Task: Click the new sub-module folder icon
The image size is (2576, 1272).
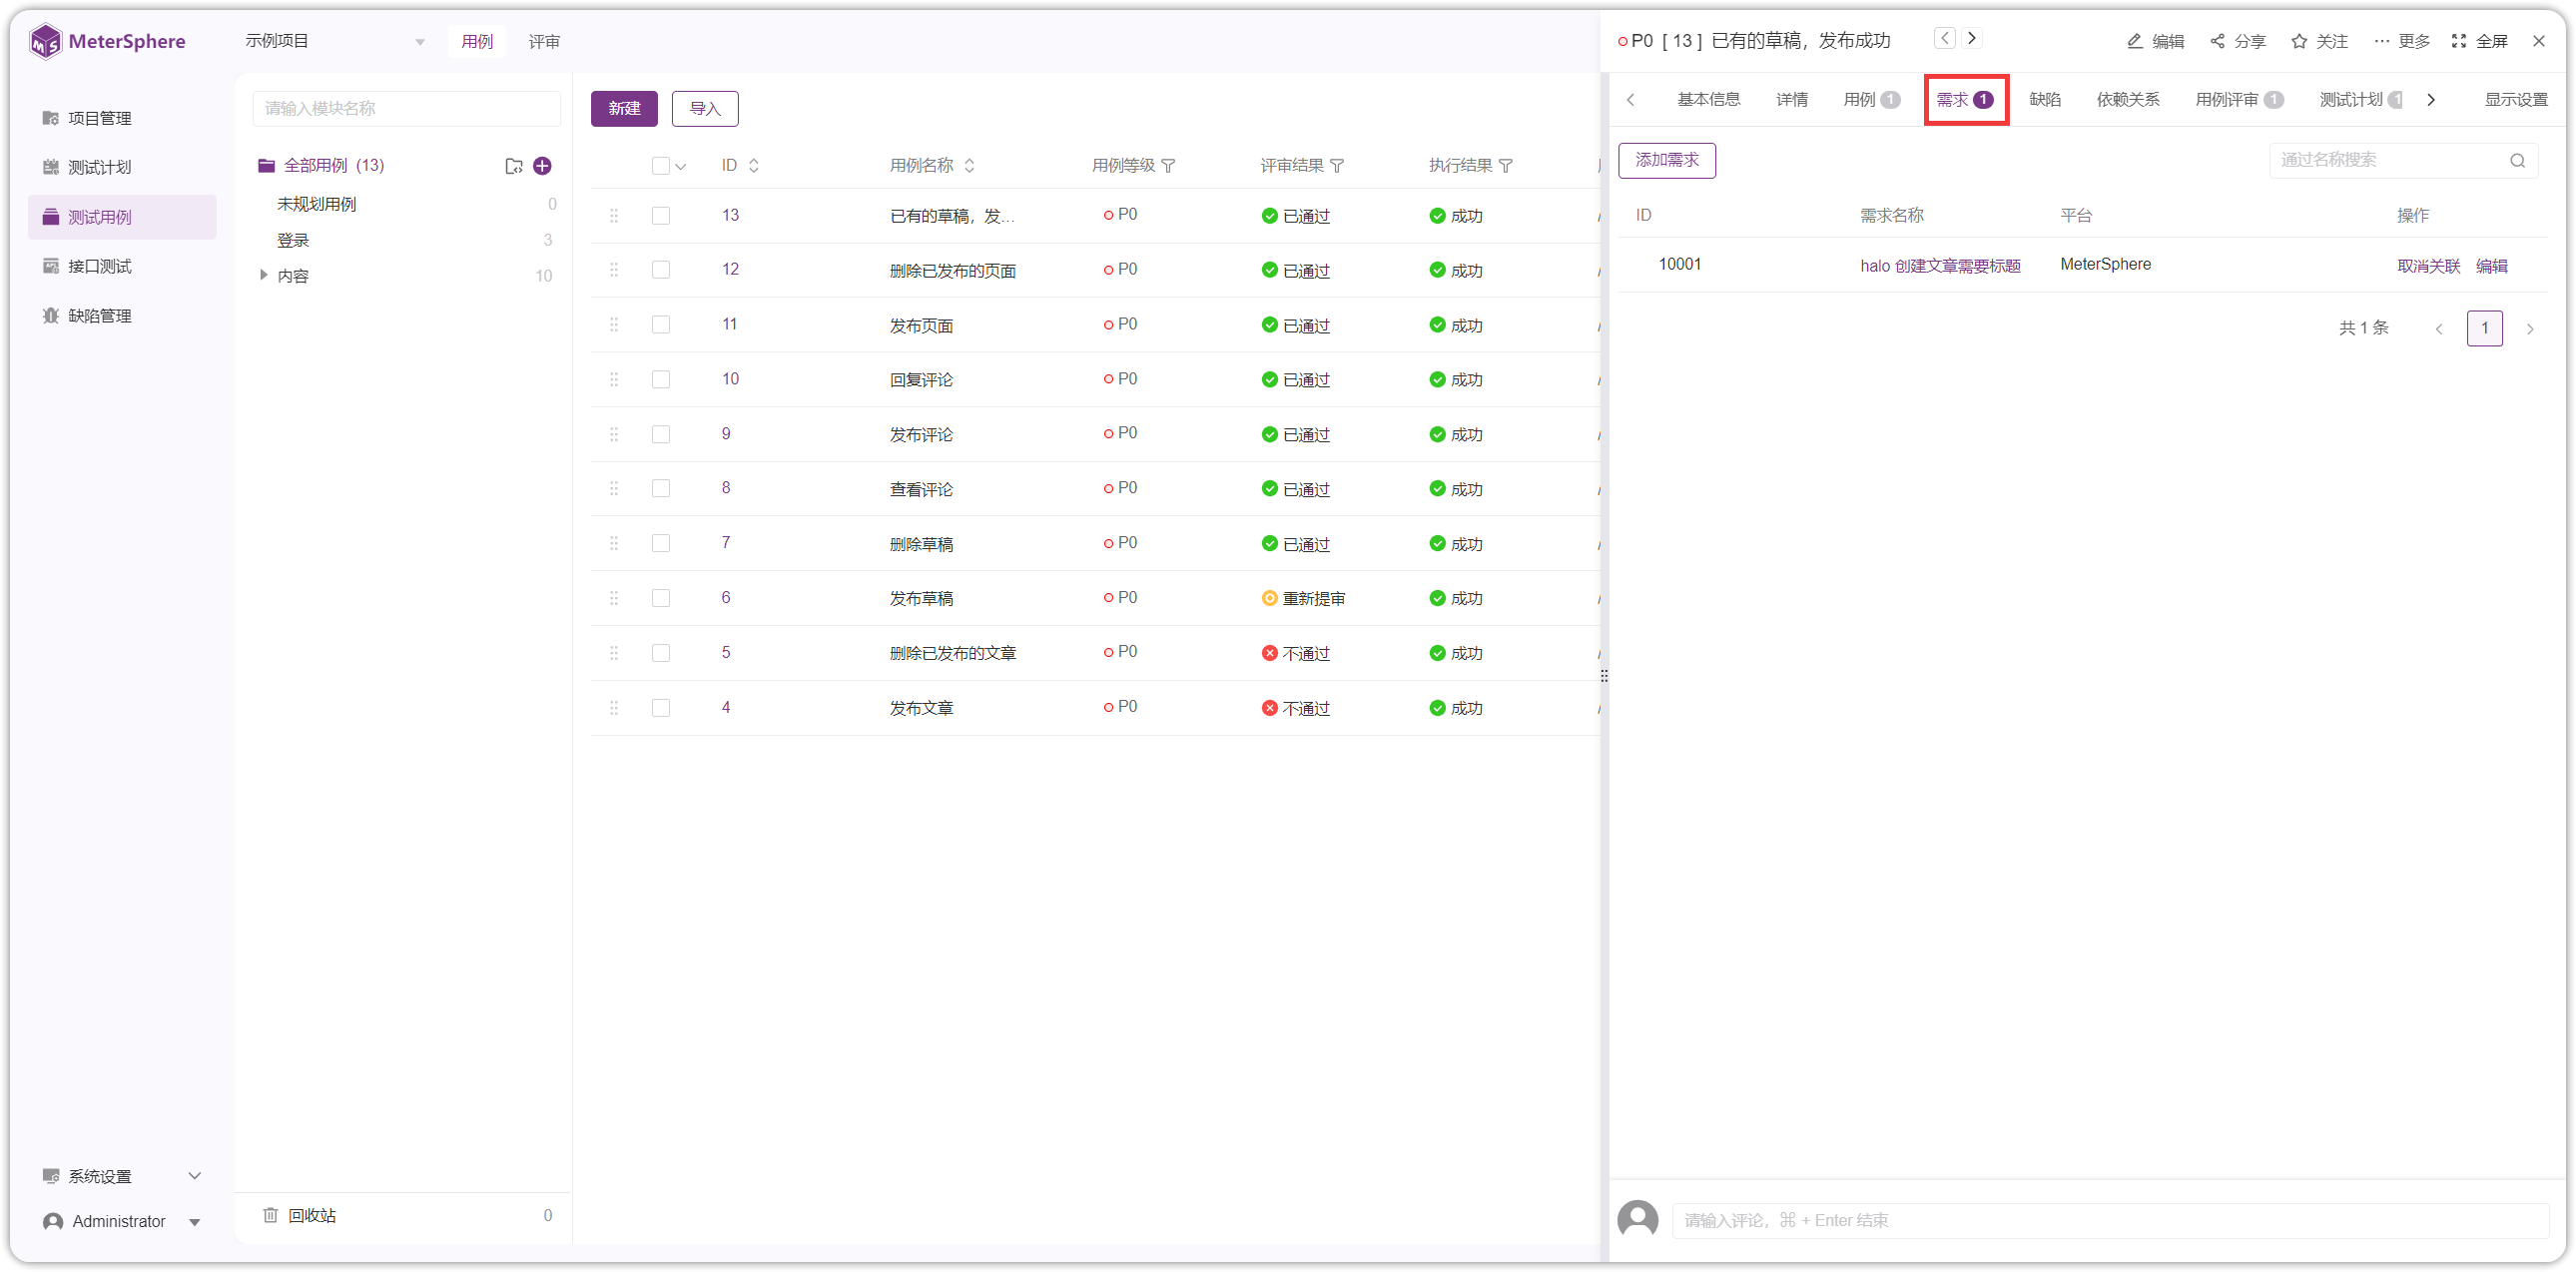Action: point(514,166)
